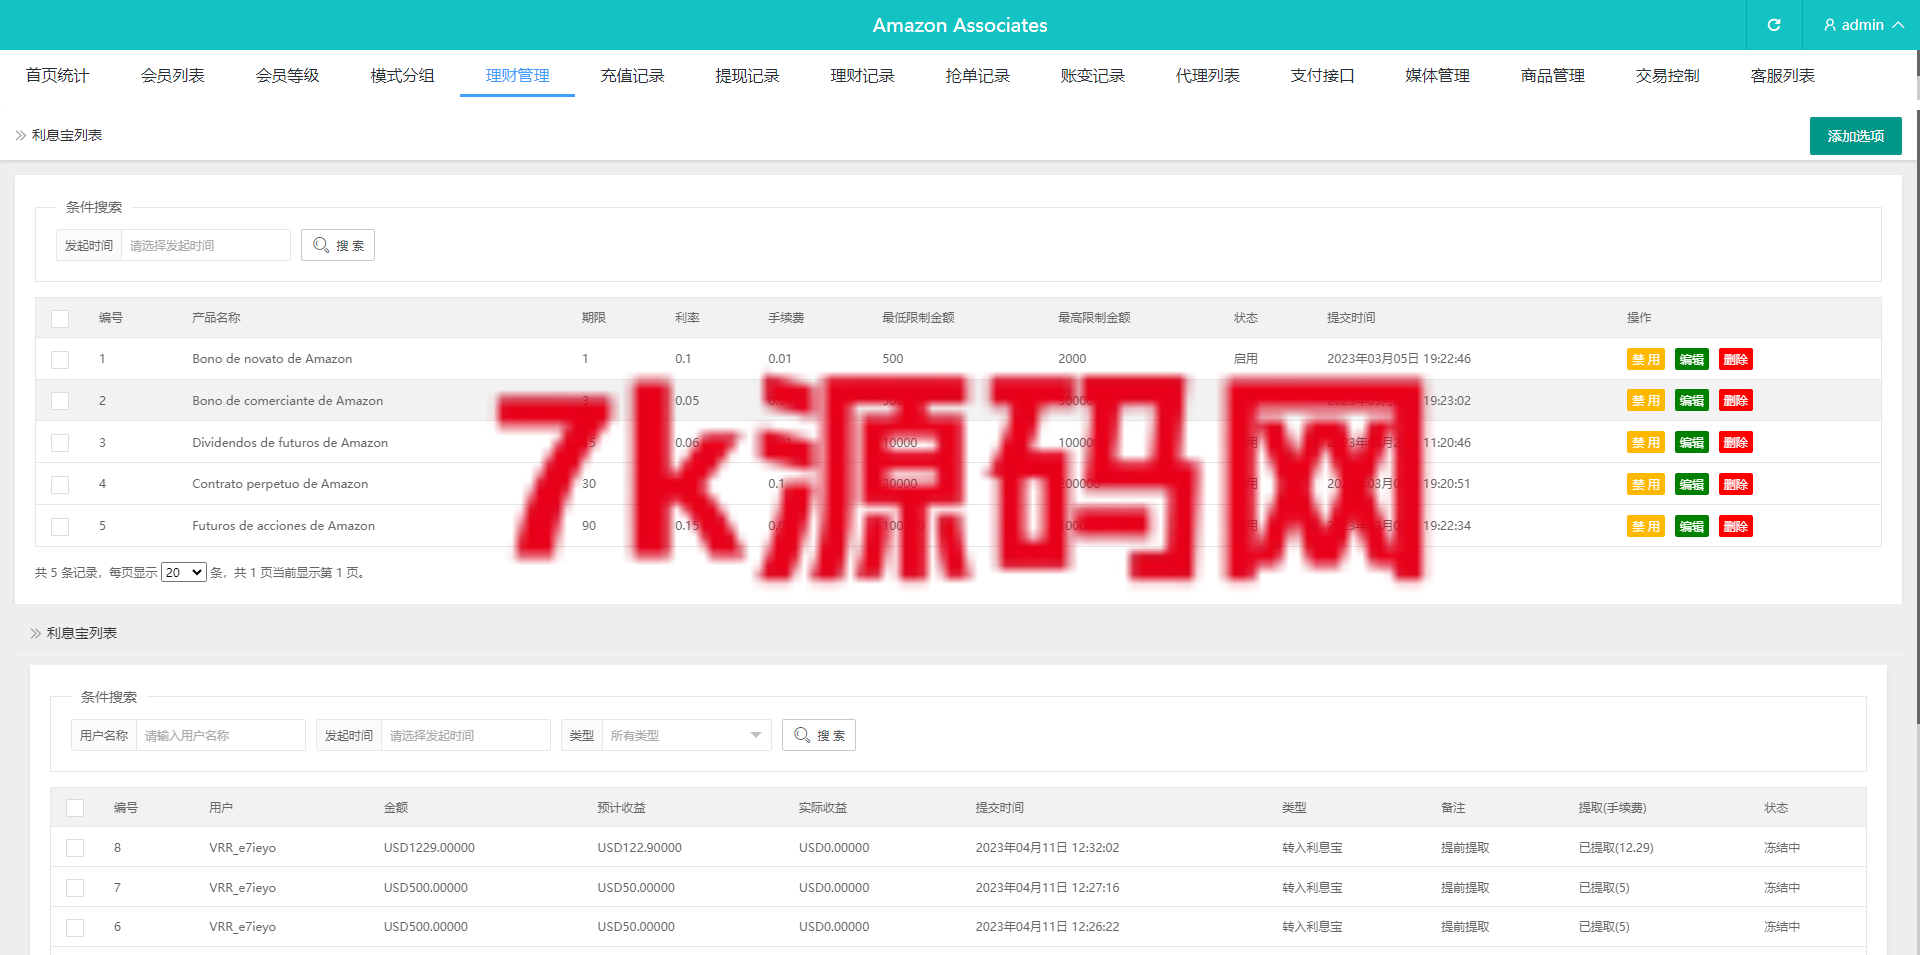Image resolution: width=1920 pixels, height=955 pixels.
Task: Switch to the 商品管理 tab
Action: coord(1552,75)
